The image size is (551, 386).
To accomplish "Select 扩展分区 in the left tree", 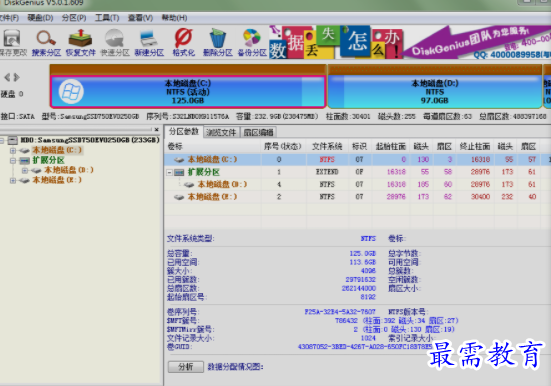I will point(48,160).
